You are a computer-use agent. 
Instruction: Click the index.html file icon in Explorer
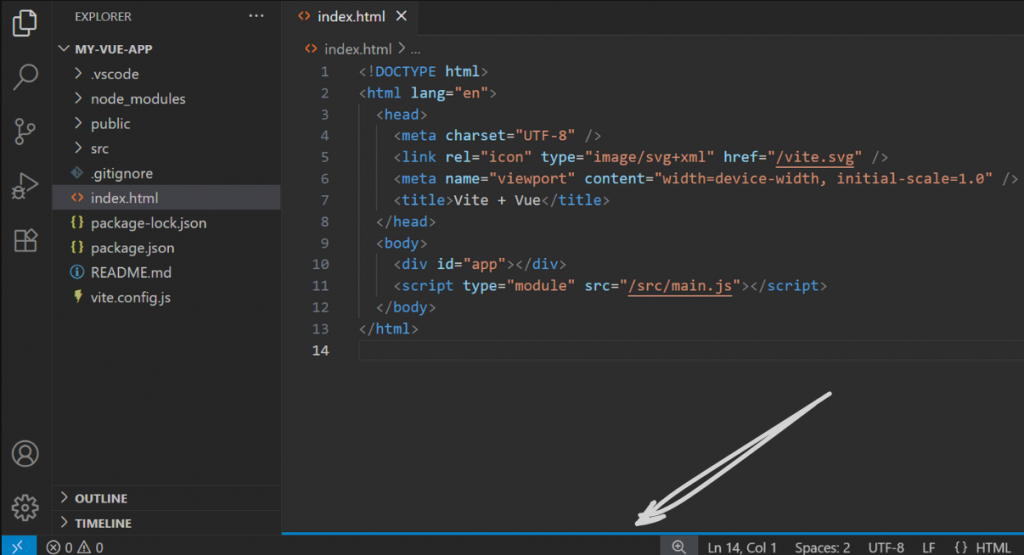pos(77,198)
